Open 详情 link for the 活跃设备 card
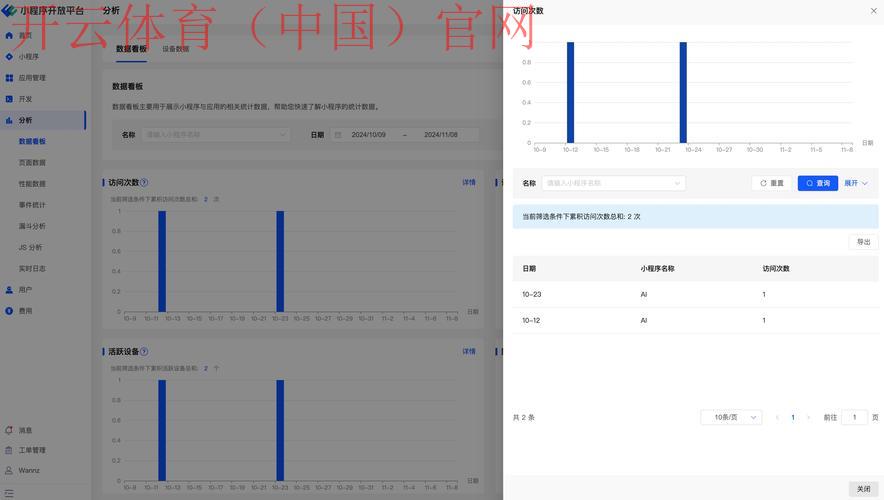 tap(469, 352)
